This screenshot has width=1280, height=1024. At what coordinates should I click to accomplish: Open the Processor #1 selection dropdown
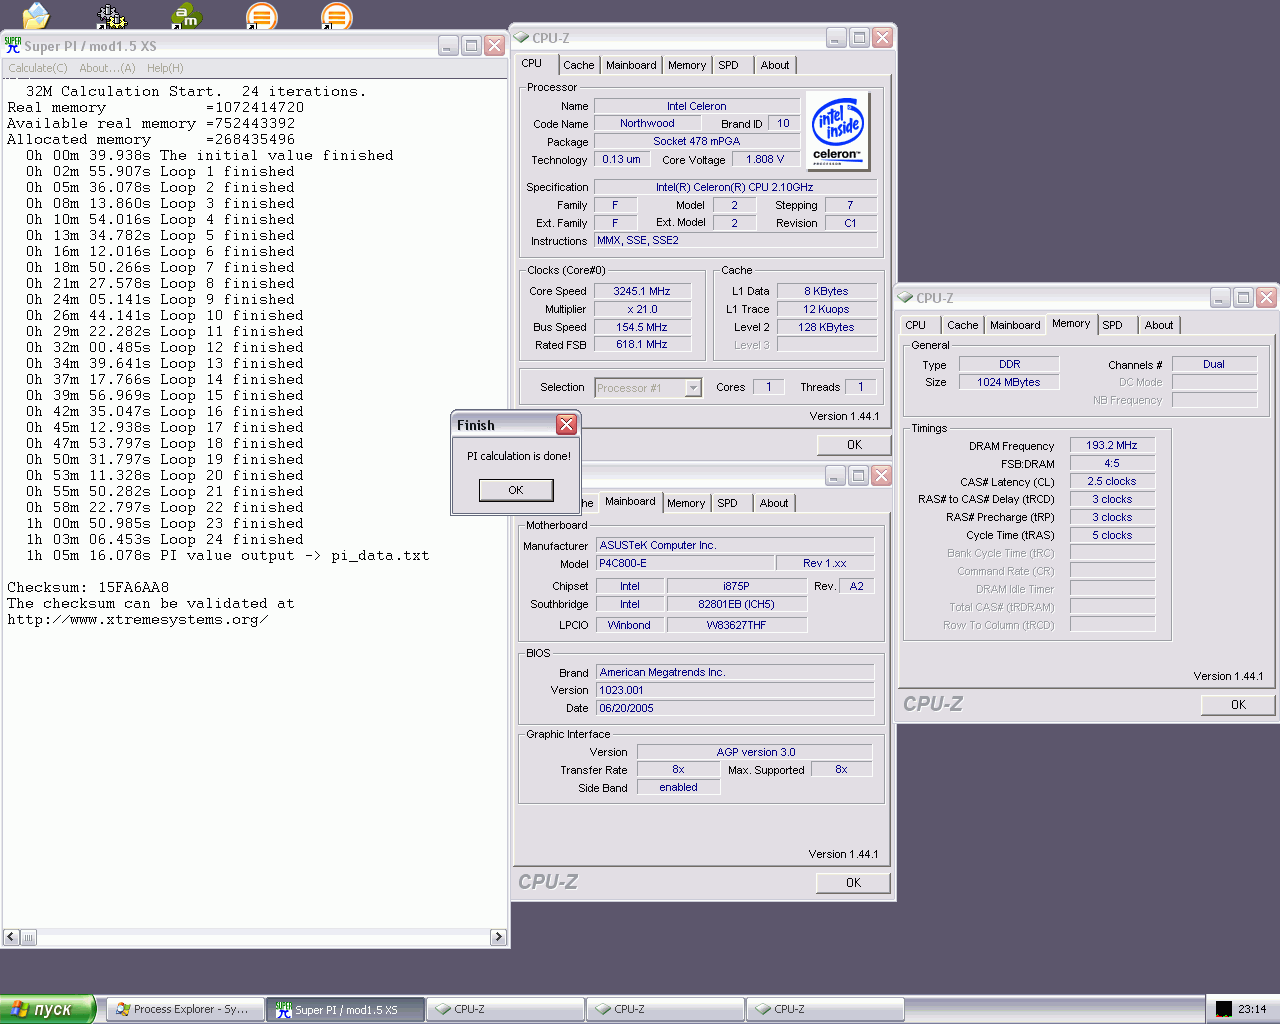(693, 388)
